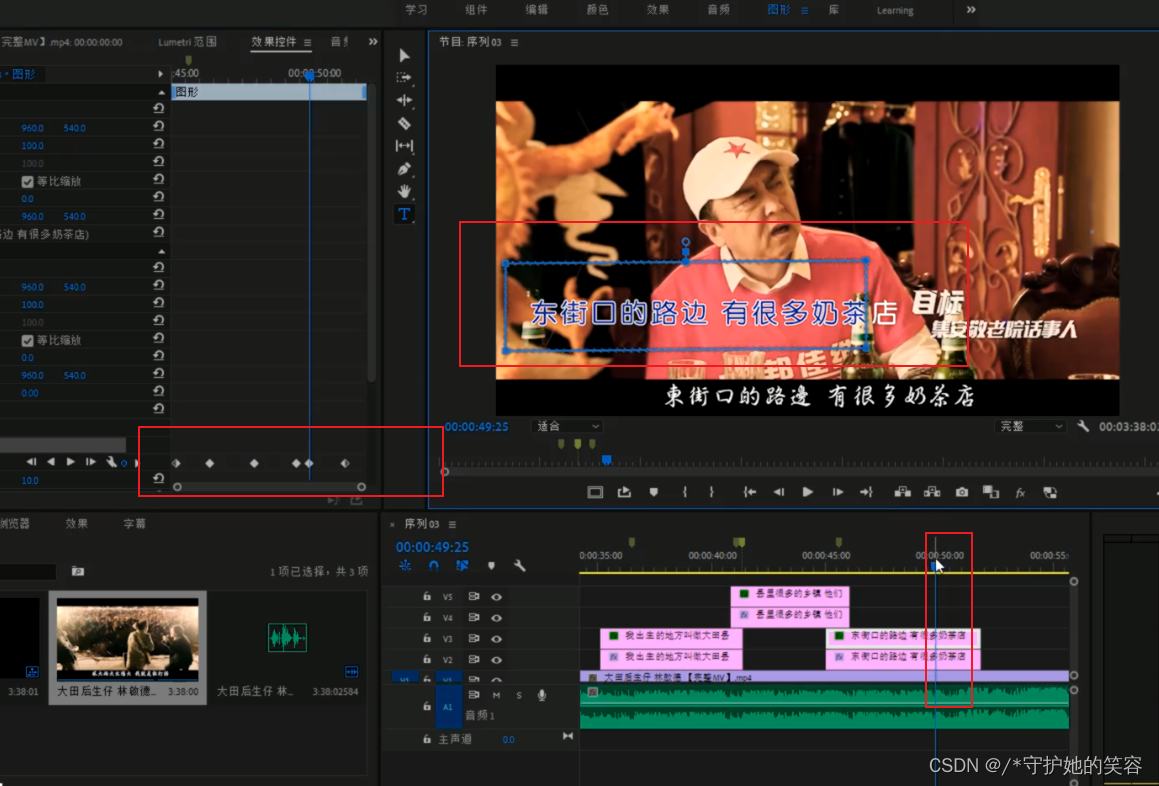Click the Mark In brace button
The height and width of the screenshot is (786, 1159).
tap(685, 492)
